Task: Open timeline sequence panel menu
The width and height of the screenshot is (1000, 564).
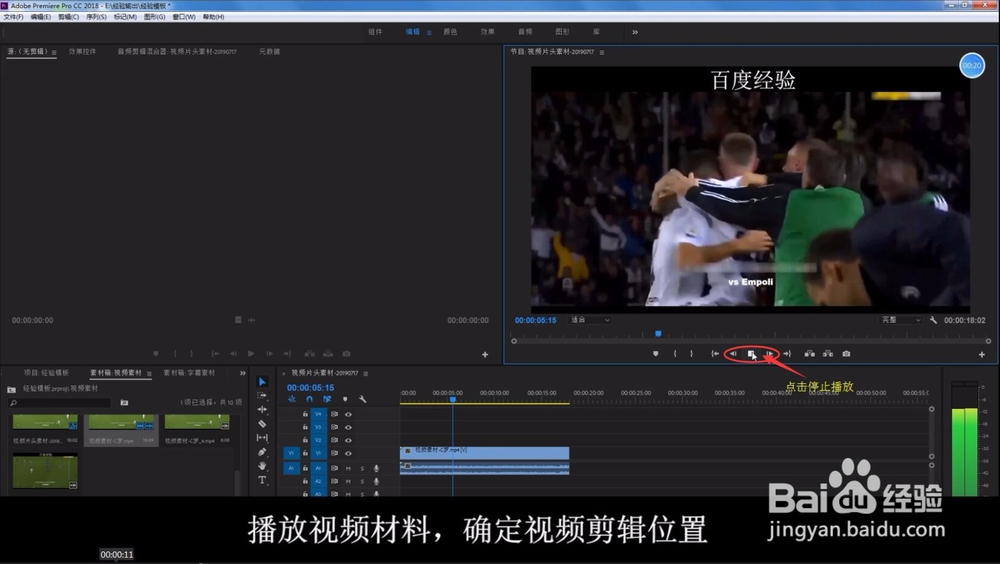Action: [365, 373]
